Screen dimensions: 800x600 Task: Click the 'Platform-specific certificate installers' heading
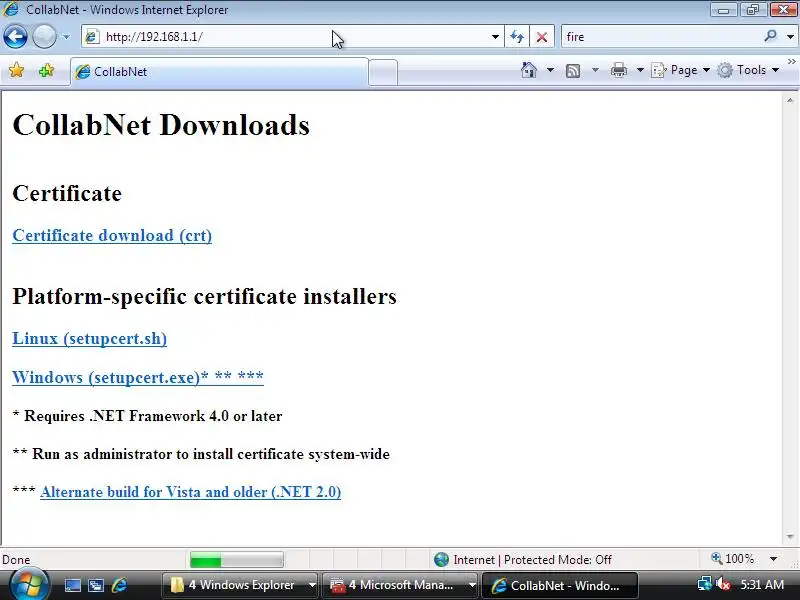coord(204,296)
